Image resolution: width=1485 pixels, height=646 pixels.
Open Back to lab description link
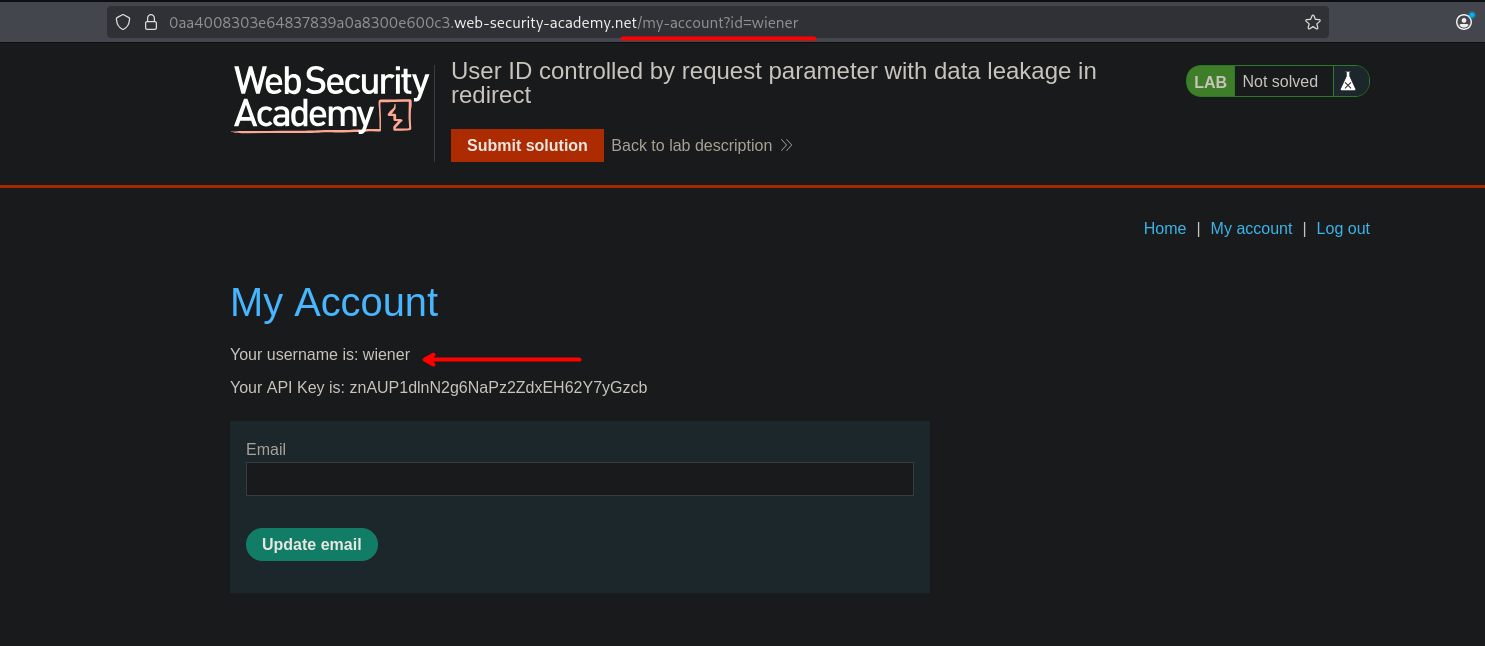coord(691,146)
